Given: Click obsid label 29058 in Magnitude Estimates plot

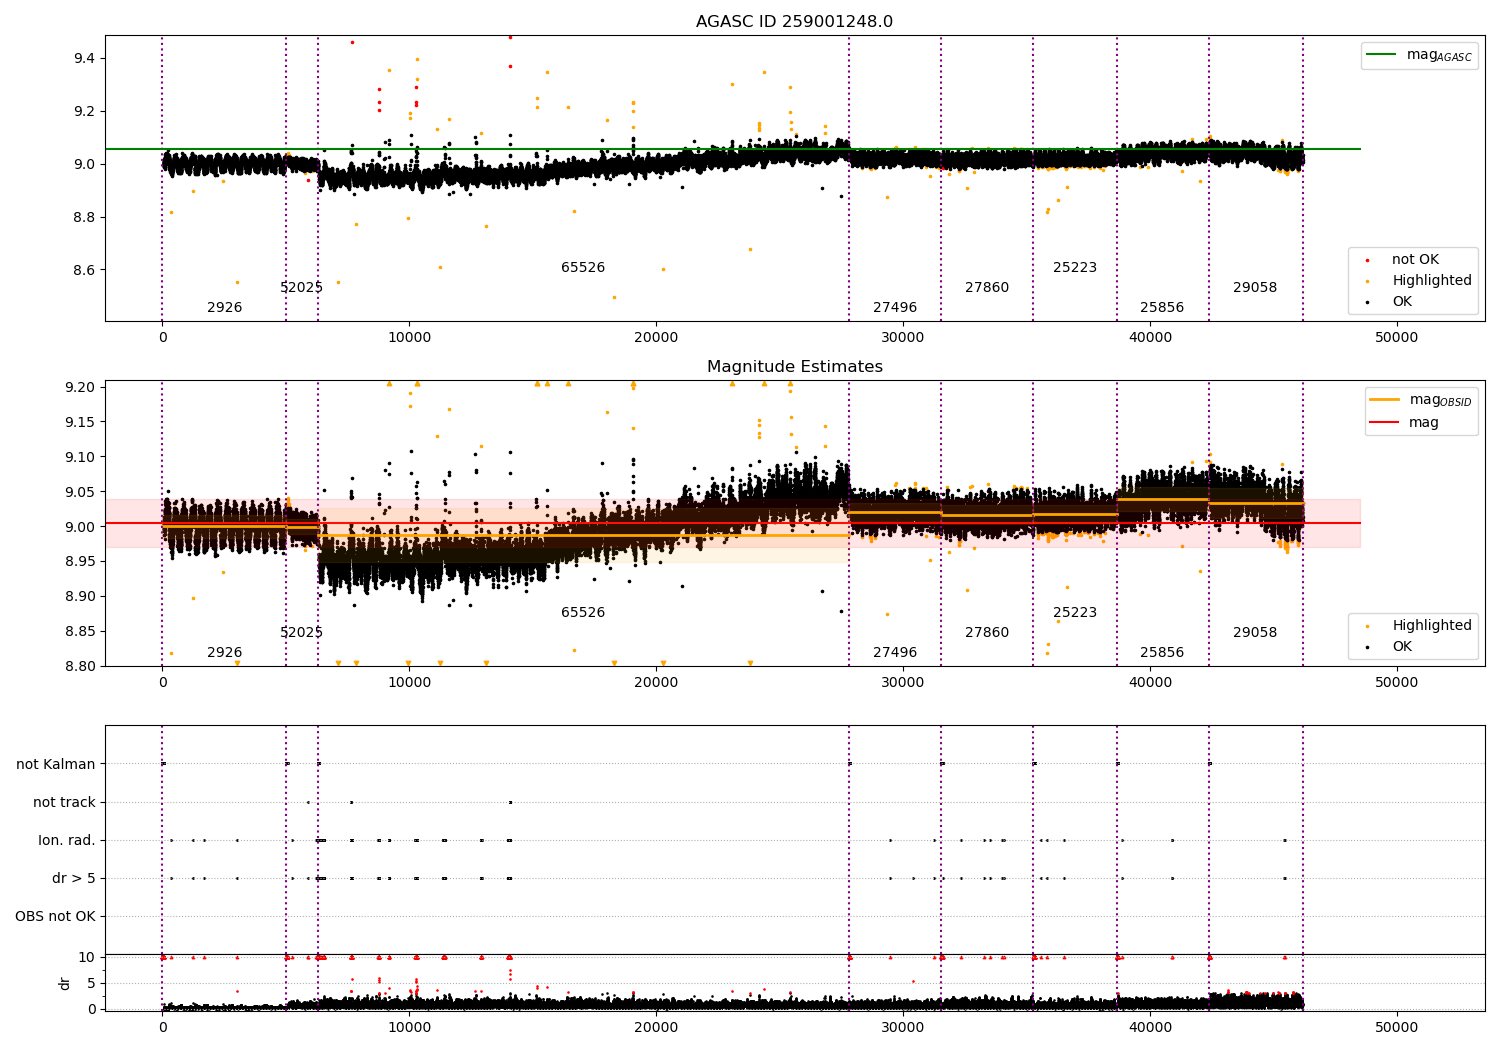Looking at the screenshot, I should tap(1255, 633).
